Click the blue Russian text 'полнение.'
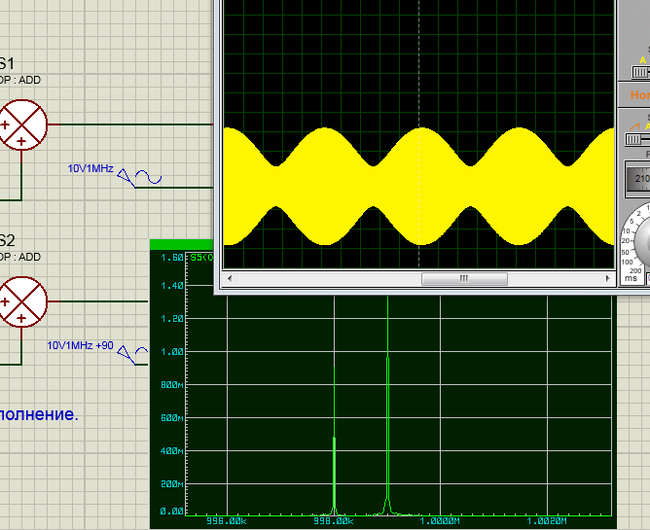 [39, 414]
